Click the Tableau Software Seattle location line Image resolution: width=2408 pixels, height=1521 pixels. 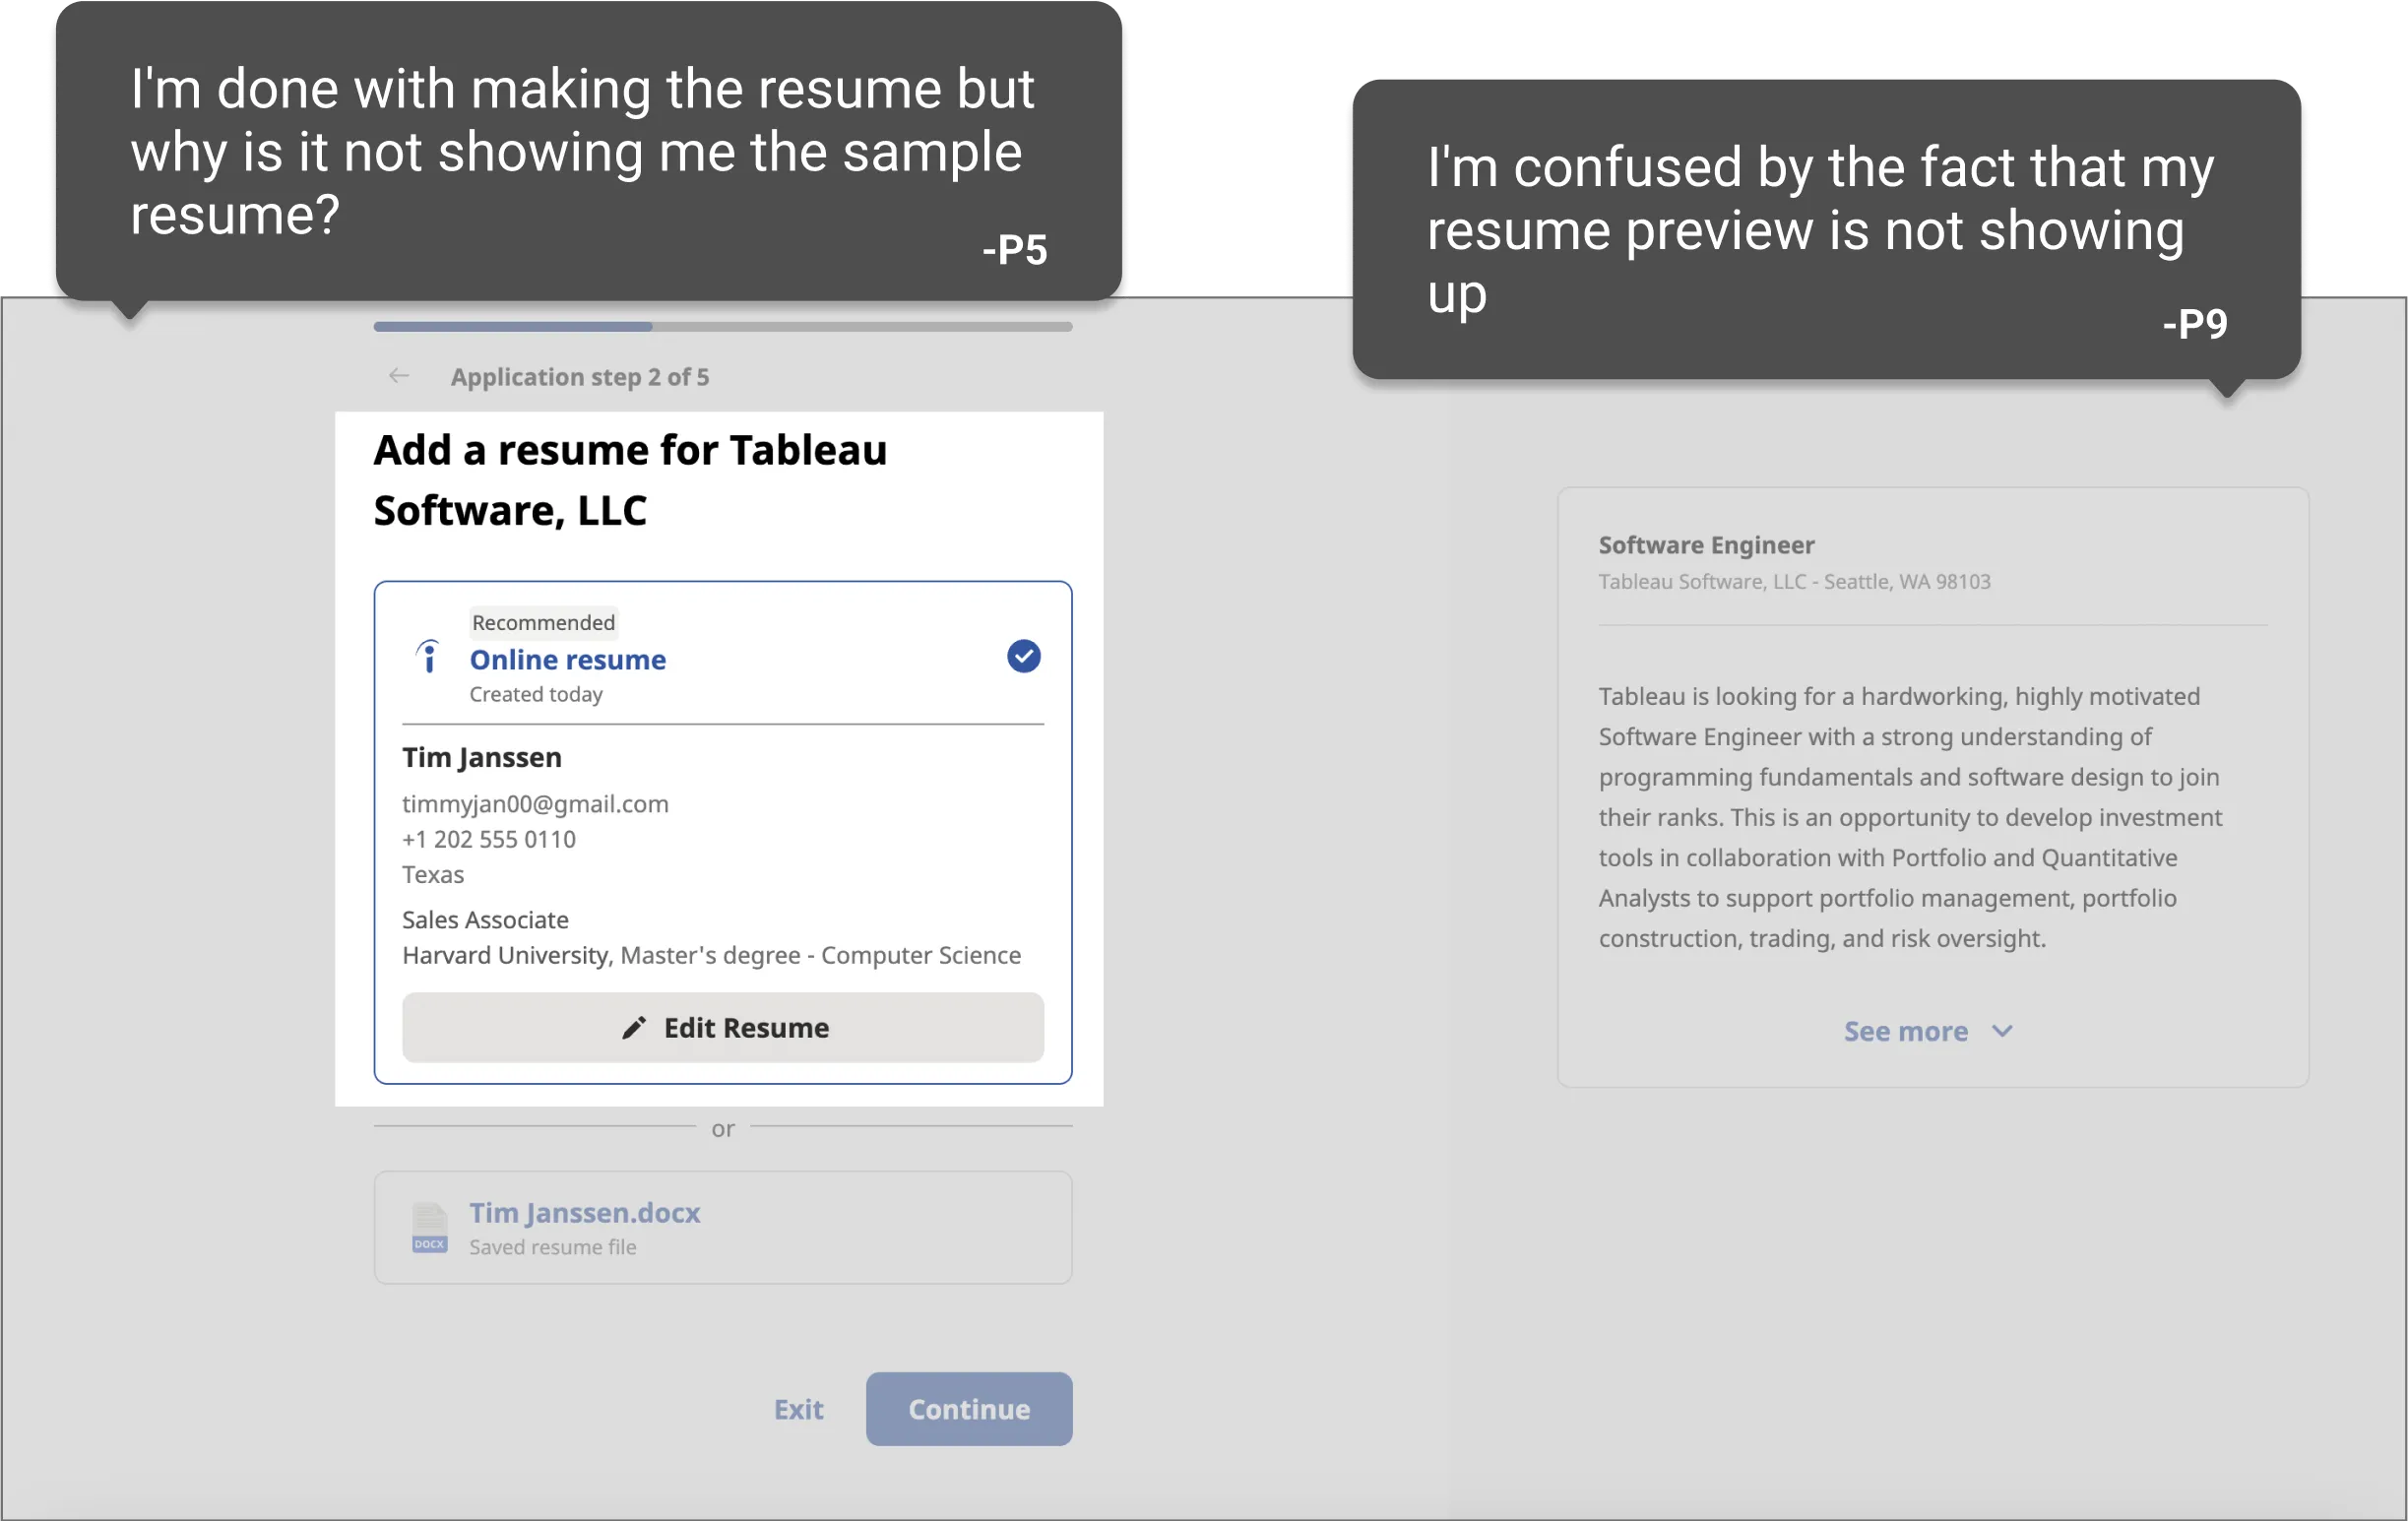coord(1794,582)
